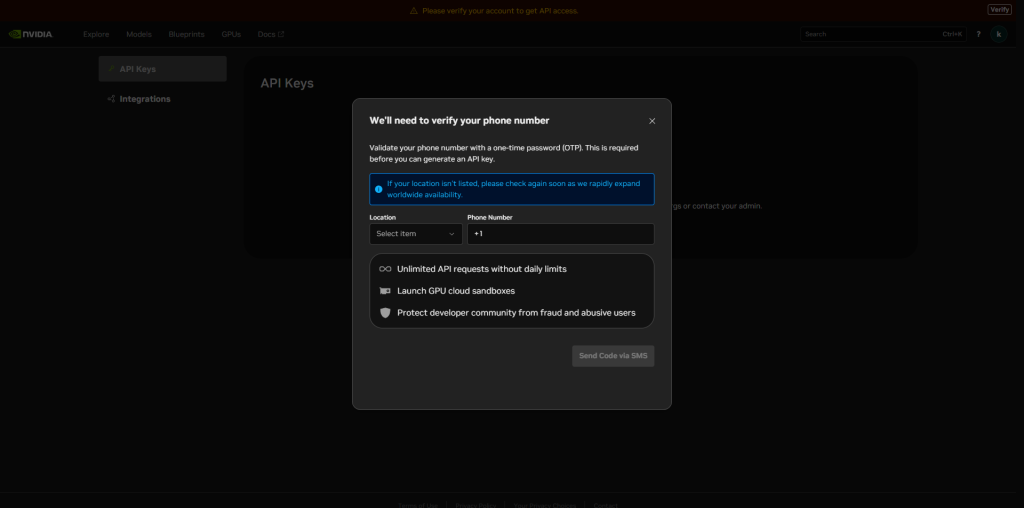This screenshot has width=1024, height=508.
Task: Open the GPUs navigation item
Action: [231, 34]
